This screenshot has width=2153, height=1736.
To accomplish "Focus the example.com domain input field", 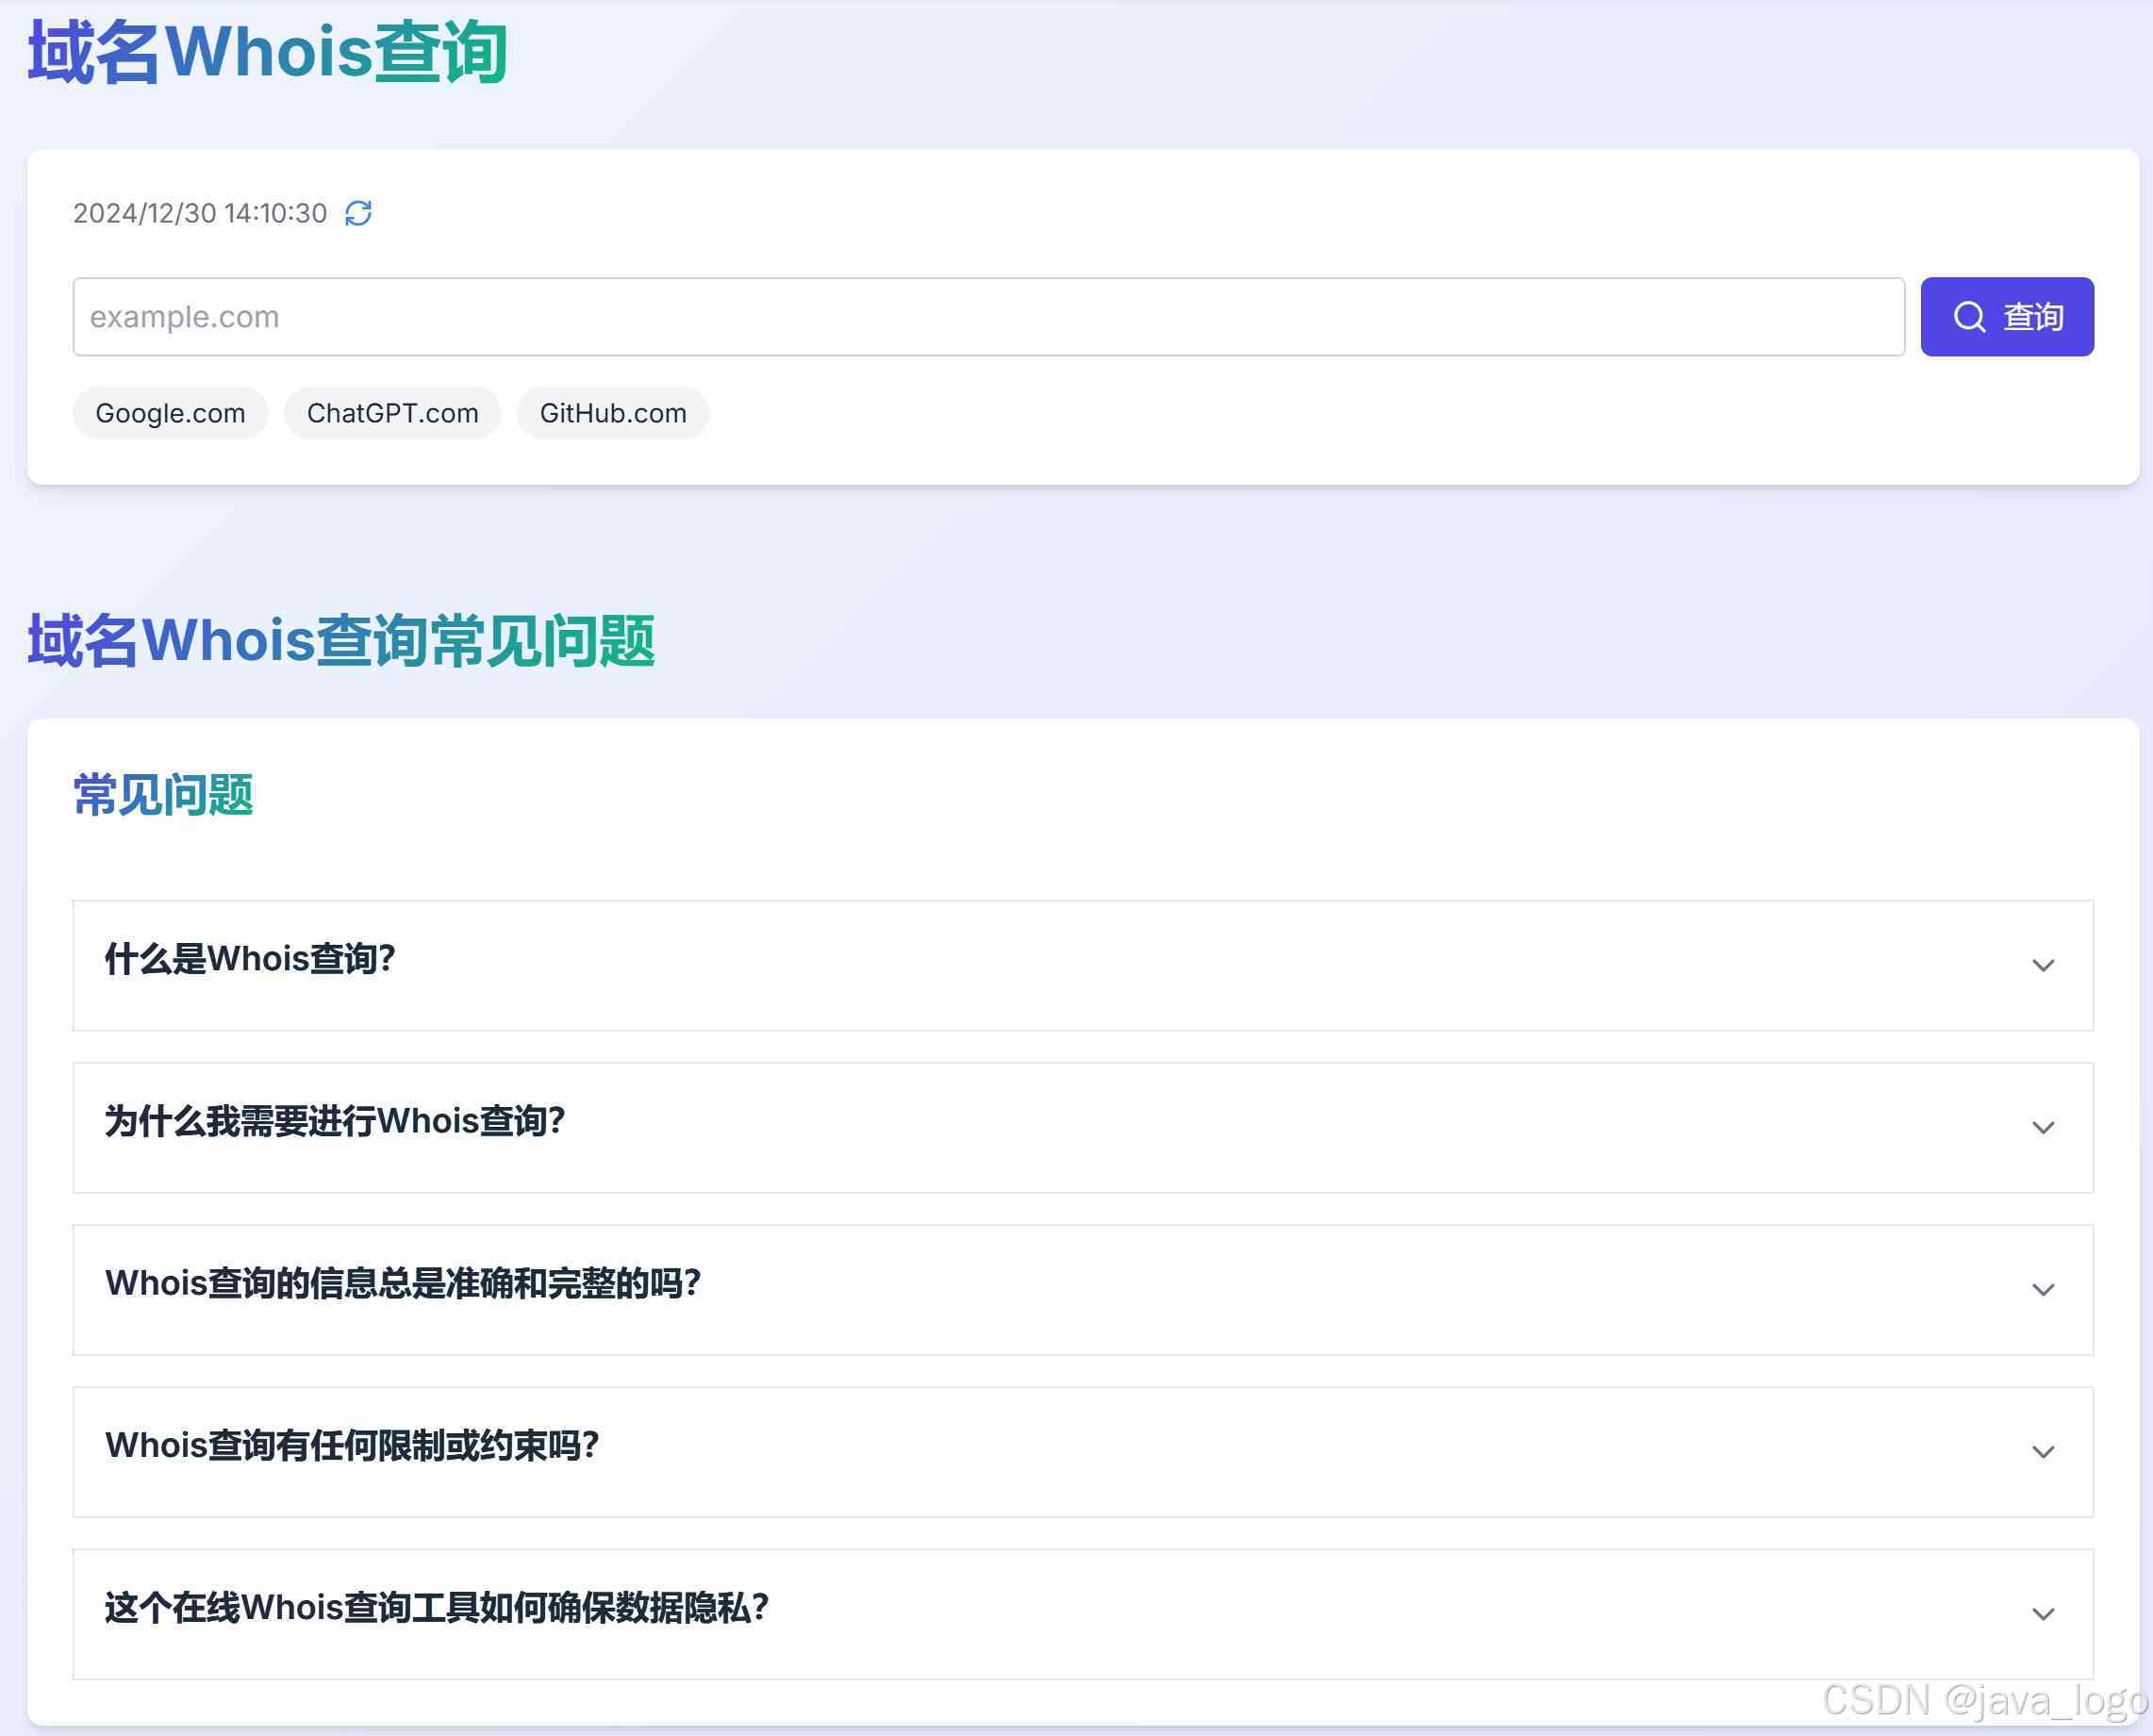I will [x=987, y=317].
